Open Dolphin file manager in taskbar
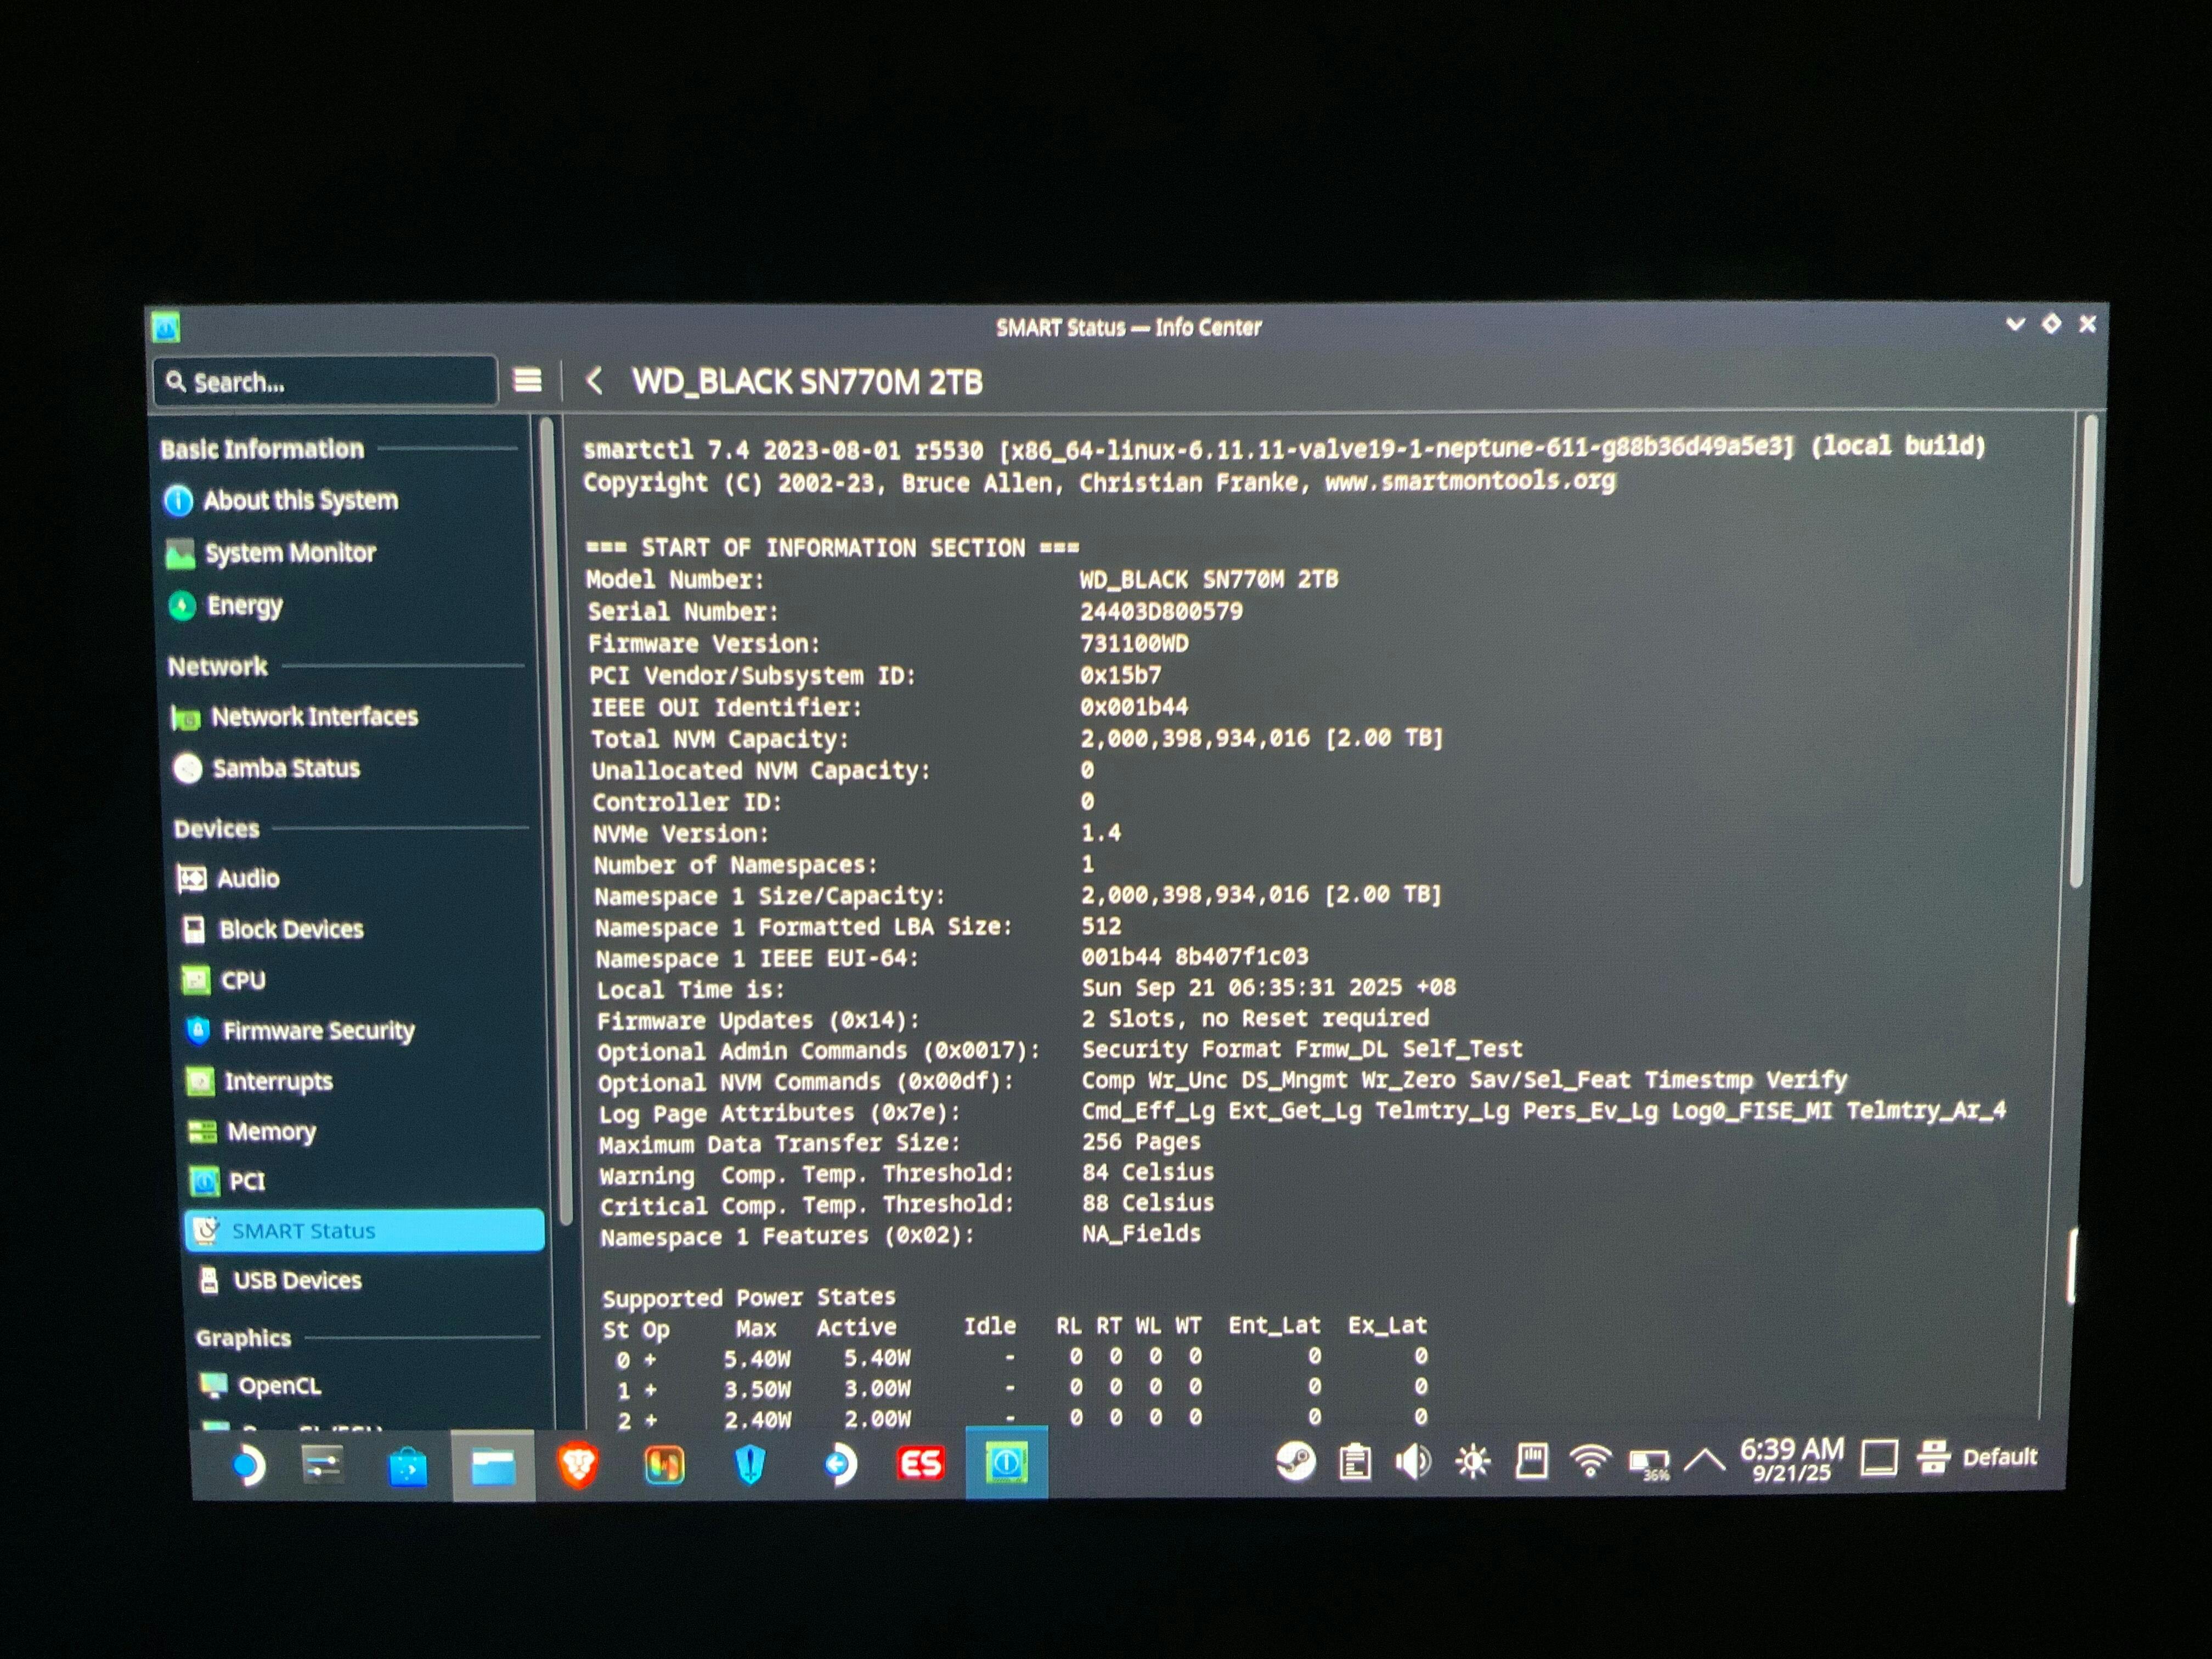This screenshot has height=1659, width=2212. click(493, 1466)
